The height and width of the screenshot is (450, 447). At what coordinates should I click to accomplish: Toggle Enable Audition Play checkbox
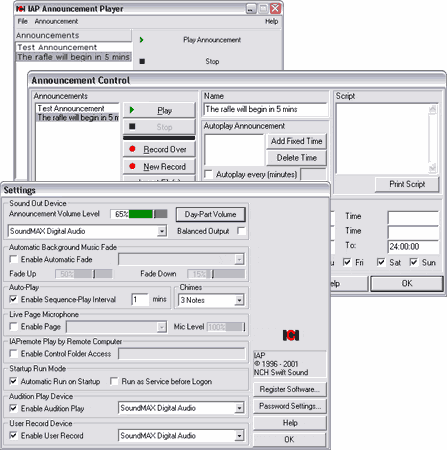(x=14, y=408)
